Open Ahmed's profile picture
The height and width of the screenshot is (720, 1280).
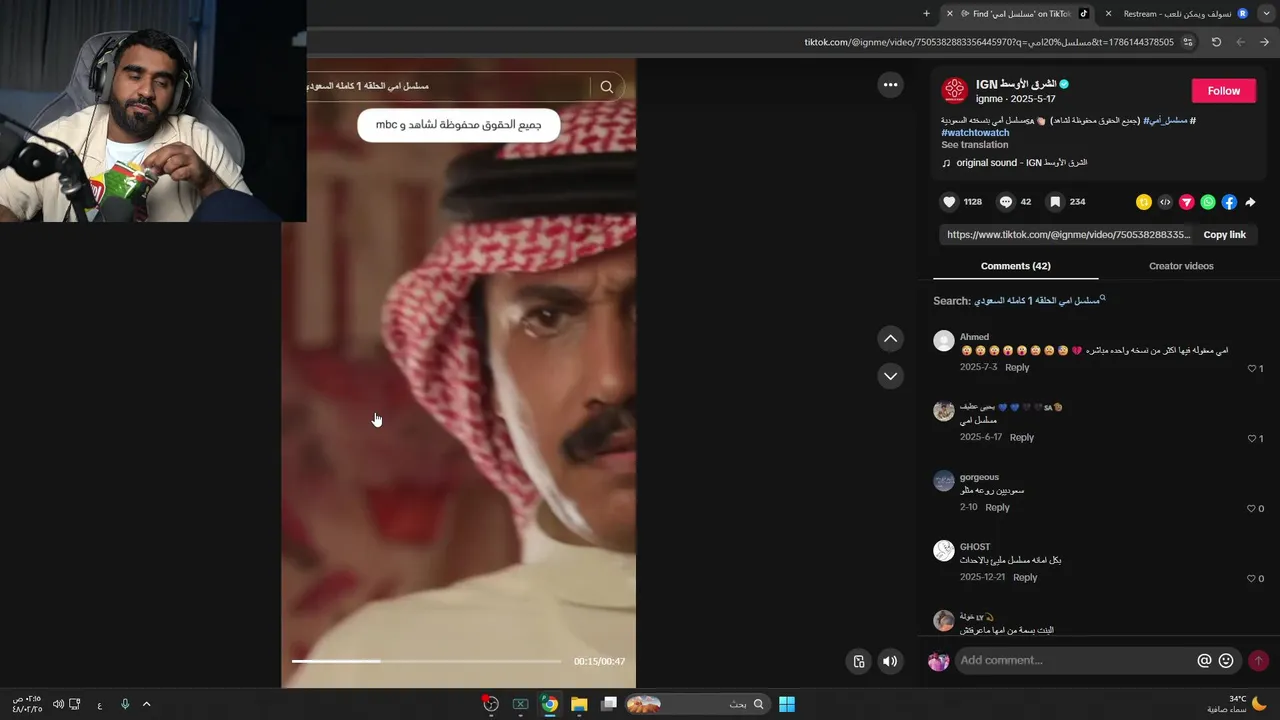[x=944, y=341]
